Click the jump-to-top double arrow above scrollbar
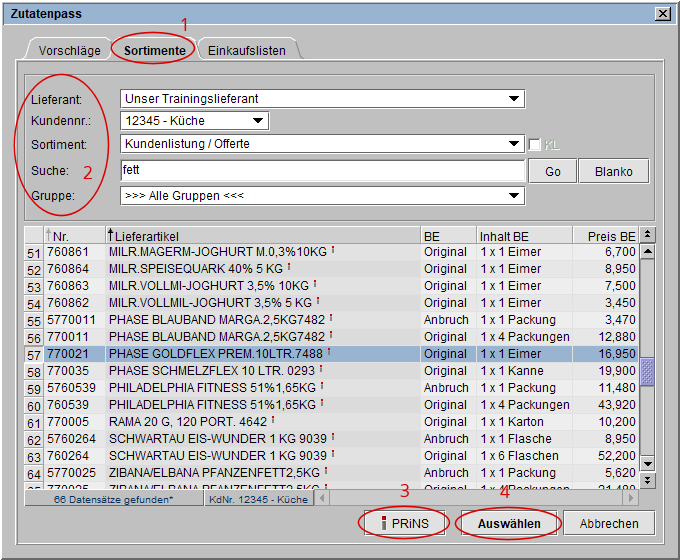 click(x=647, y=235)
